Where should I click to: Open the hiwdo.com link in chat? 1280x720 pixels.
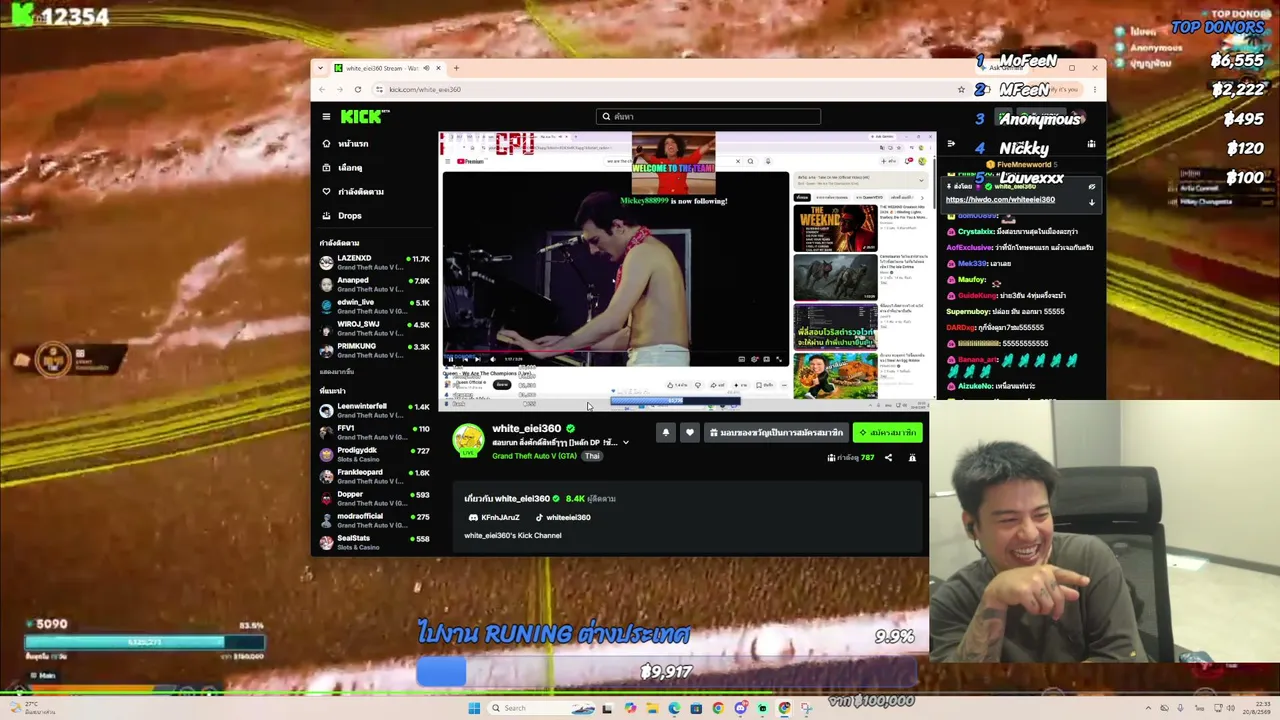pyautogui.click(x=1000, y=200)
